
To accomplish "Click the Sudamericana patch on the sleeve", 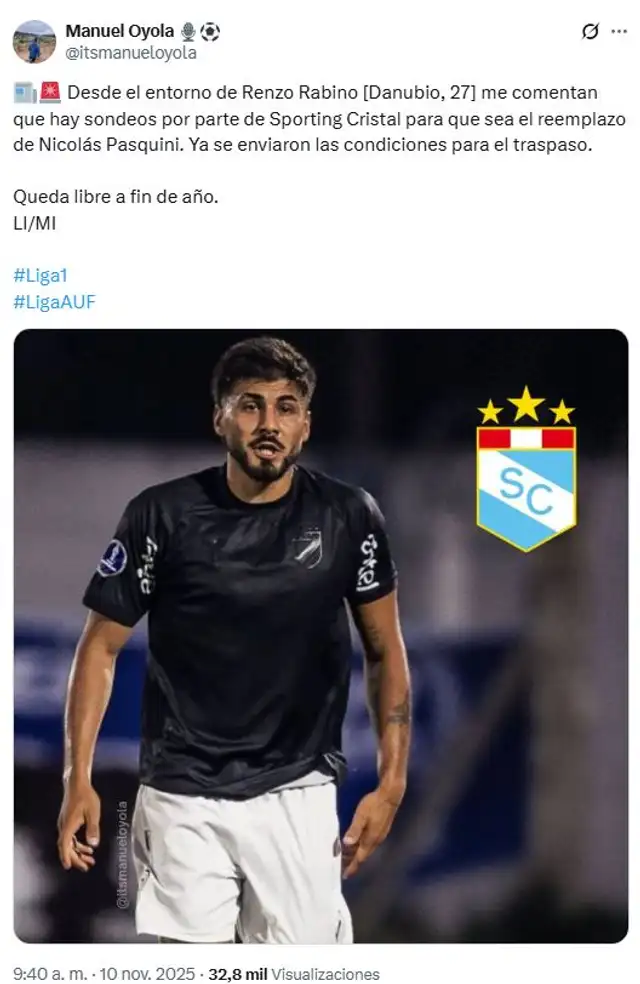I will pyautogui.click(x=113, y=558).
